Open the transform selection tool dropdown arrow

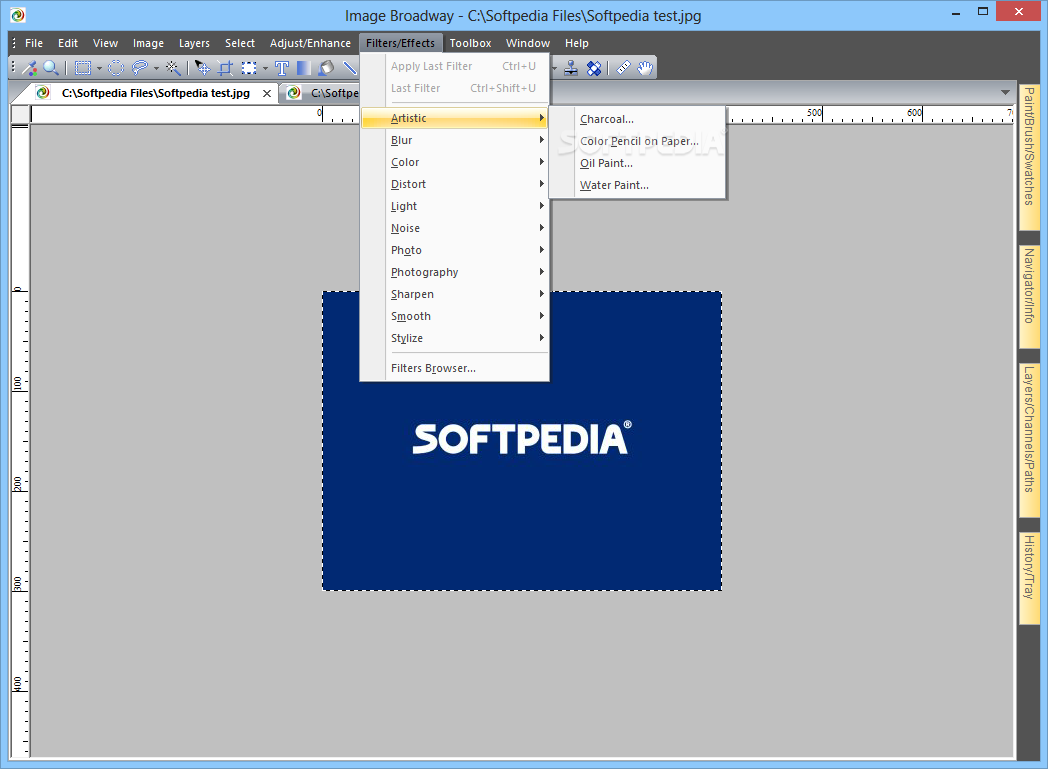[x=265, y=68]
